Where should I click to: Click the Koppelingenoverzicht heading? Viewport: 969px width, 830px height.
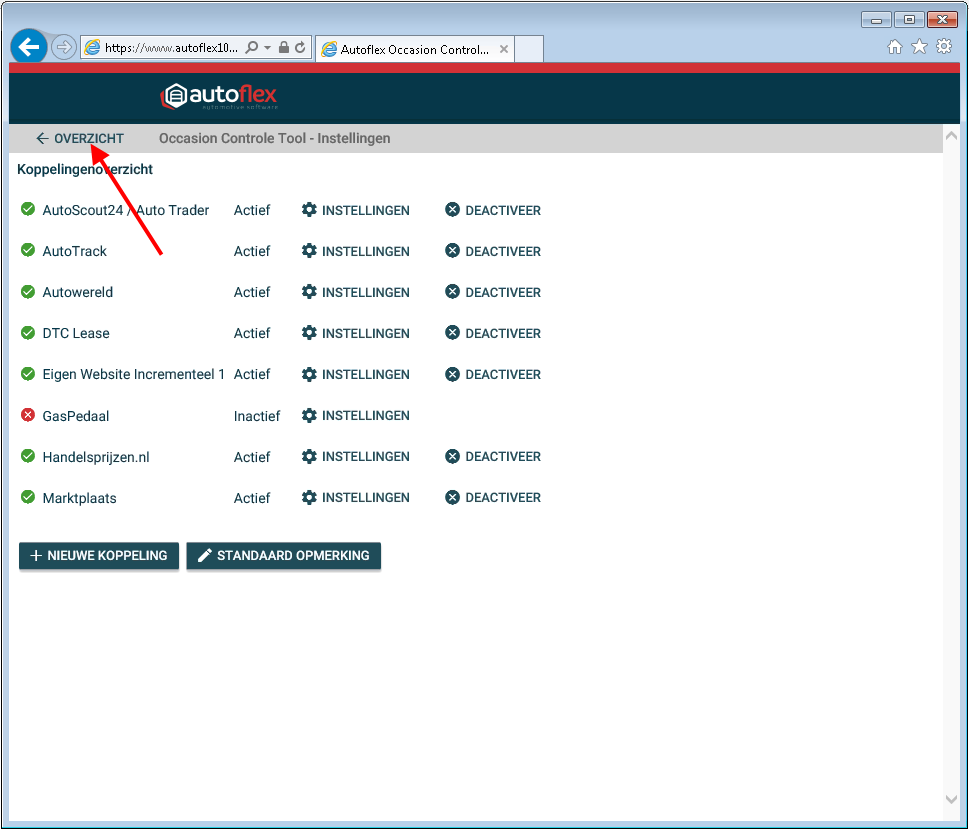coord(85,169)
